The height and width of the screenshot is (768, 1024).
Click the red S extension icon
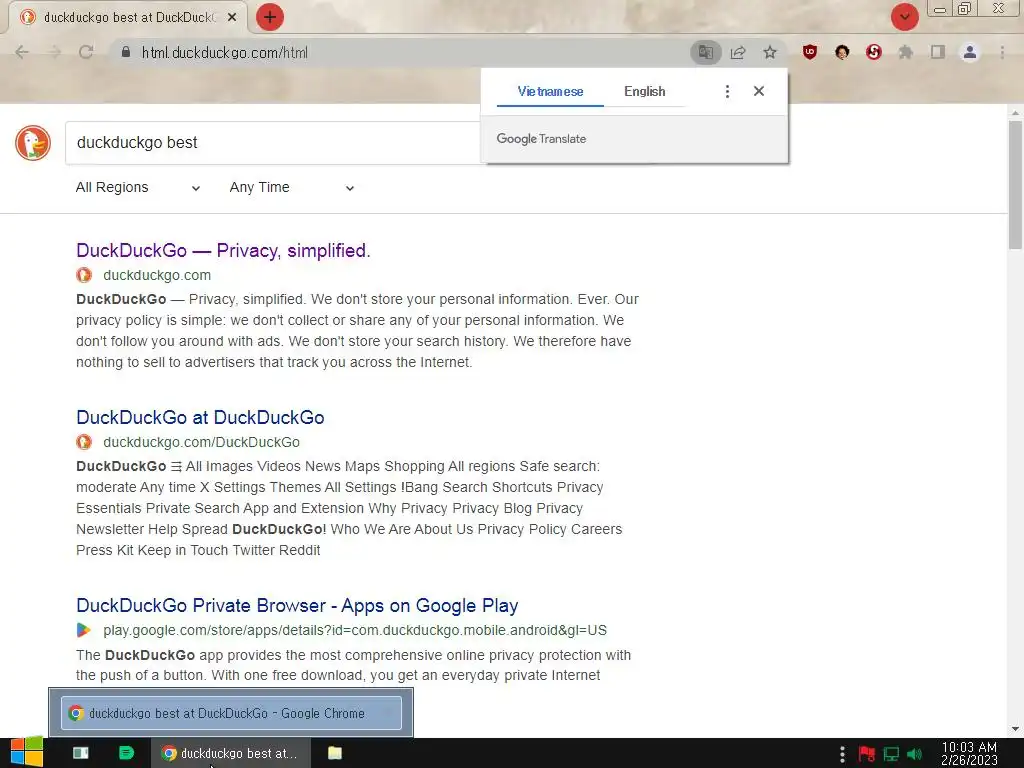(x=874, y=52)
